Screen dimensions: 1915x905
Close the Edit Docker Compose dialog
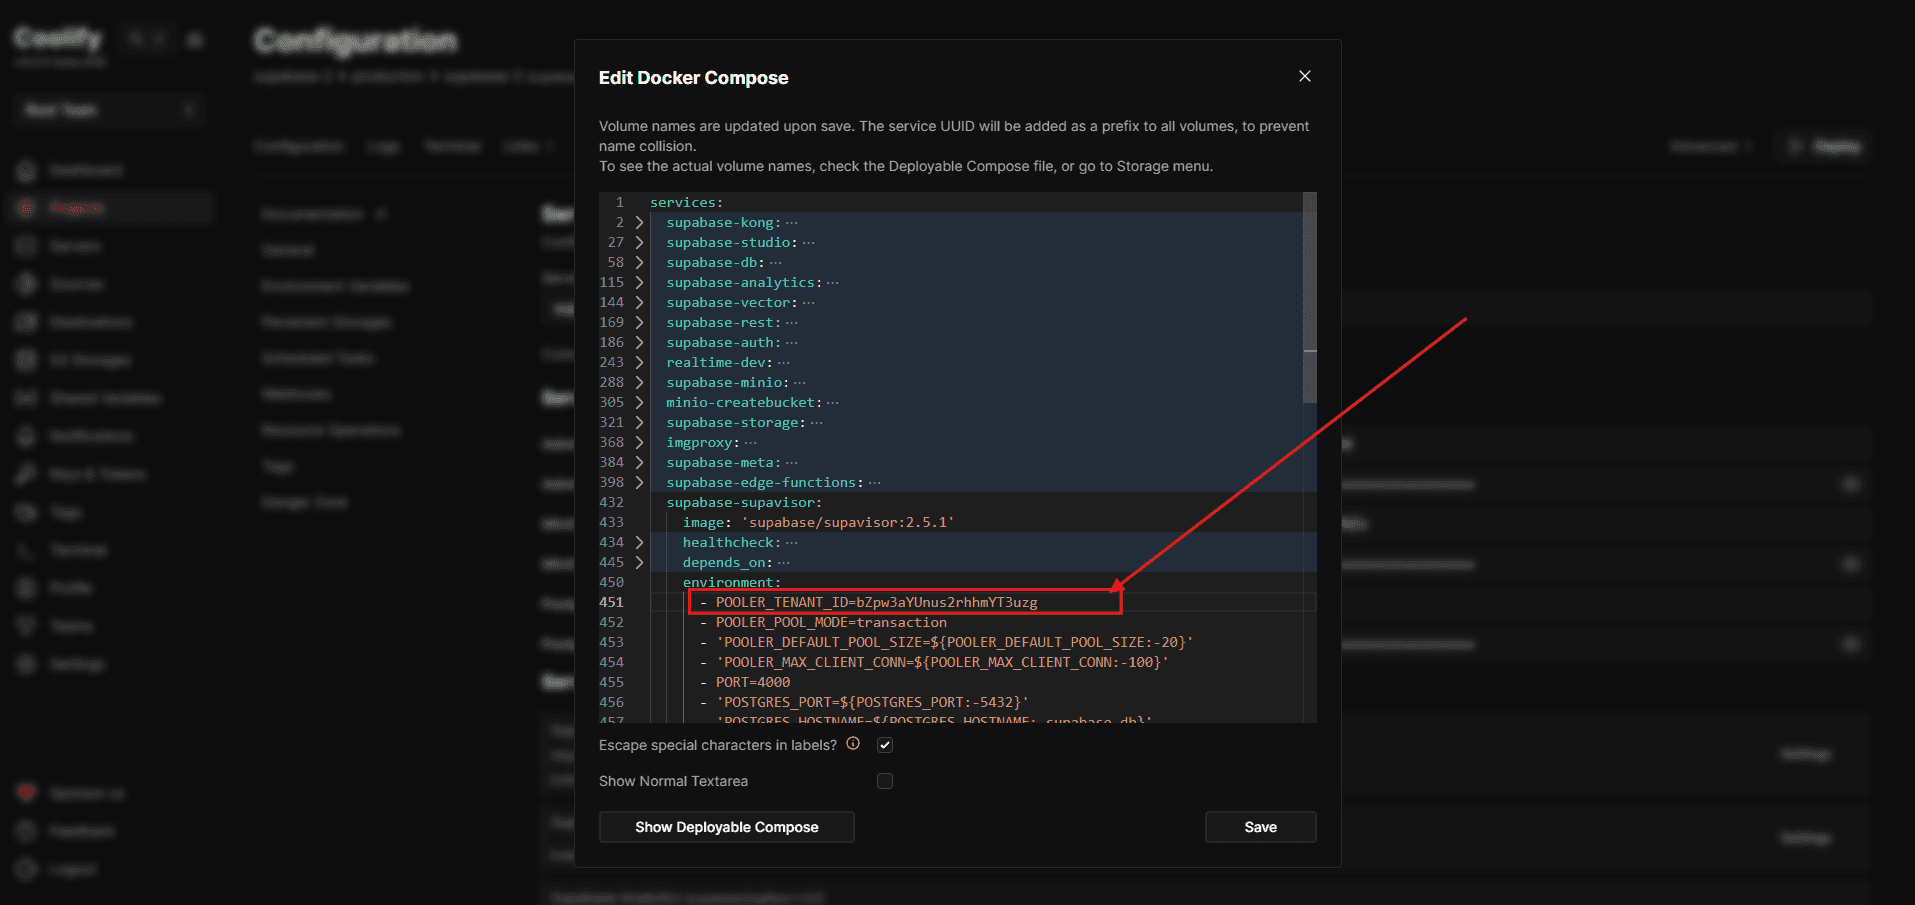pos(1304,76)
